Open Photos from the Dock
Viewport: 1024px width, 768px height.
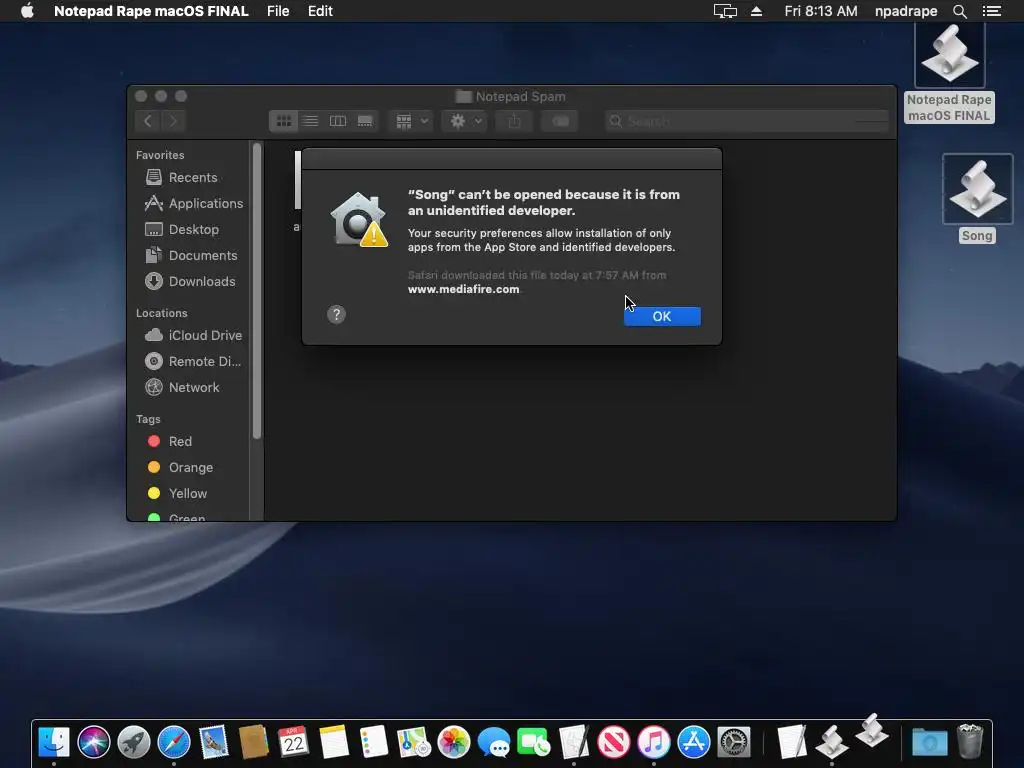(454, 743)
